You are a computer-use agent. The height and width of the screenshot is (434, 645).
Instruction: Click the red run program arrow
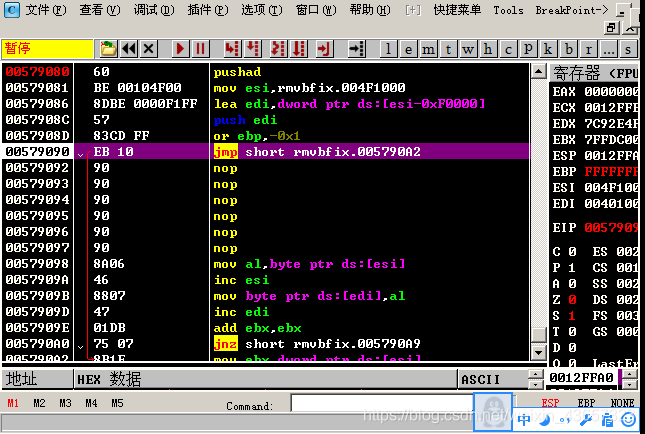180,49
